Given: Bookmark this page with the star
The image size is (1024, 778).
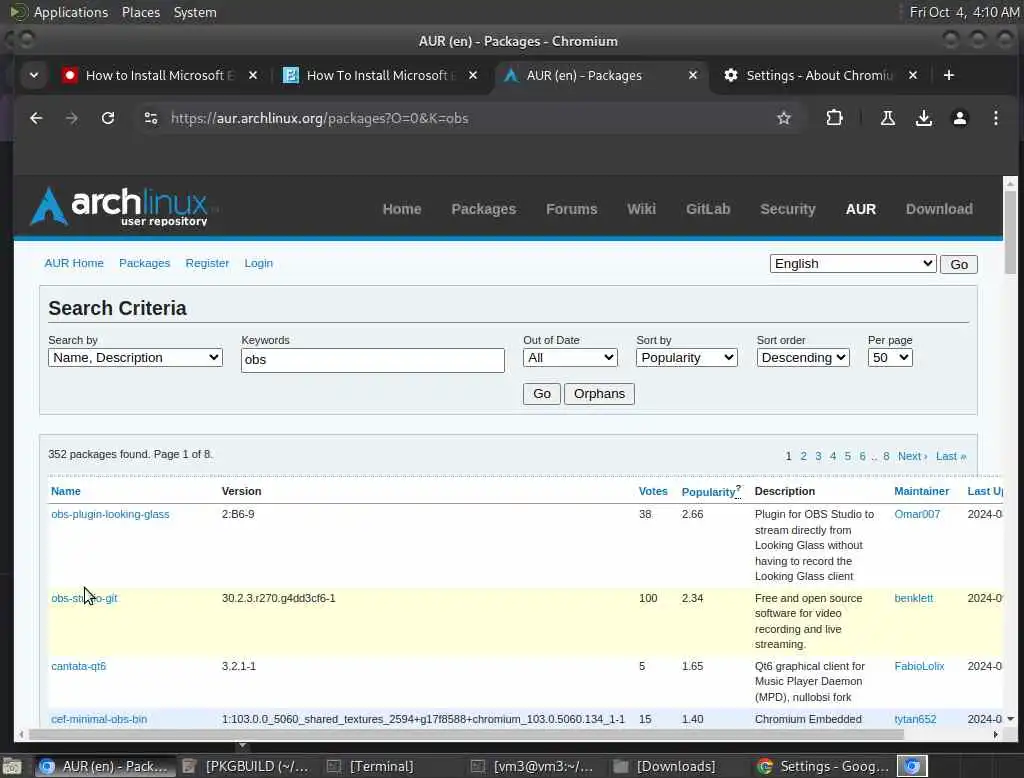Looking at the screenshot, I should click(x=784, y=118).
